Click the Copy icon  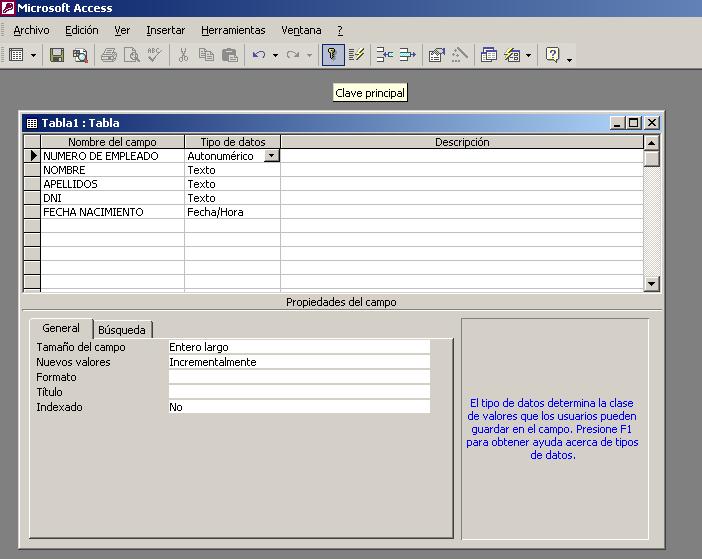pos(206,55)
